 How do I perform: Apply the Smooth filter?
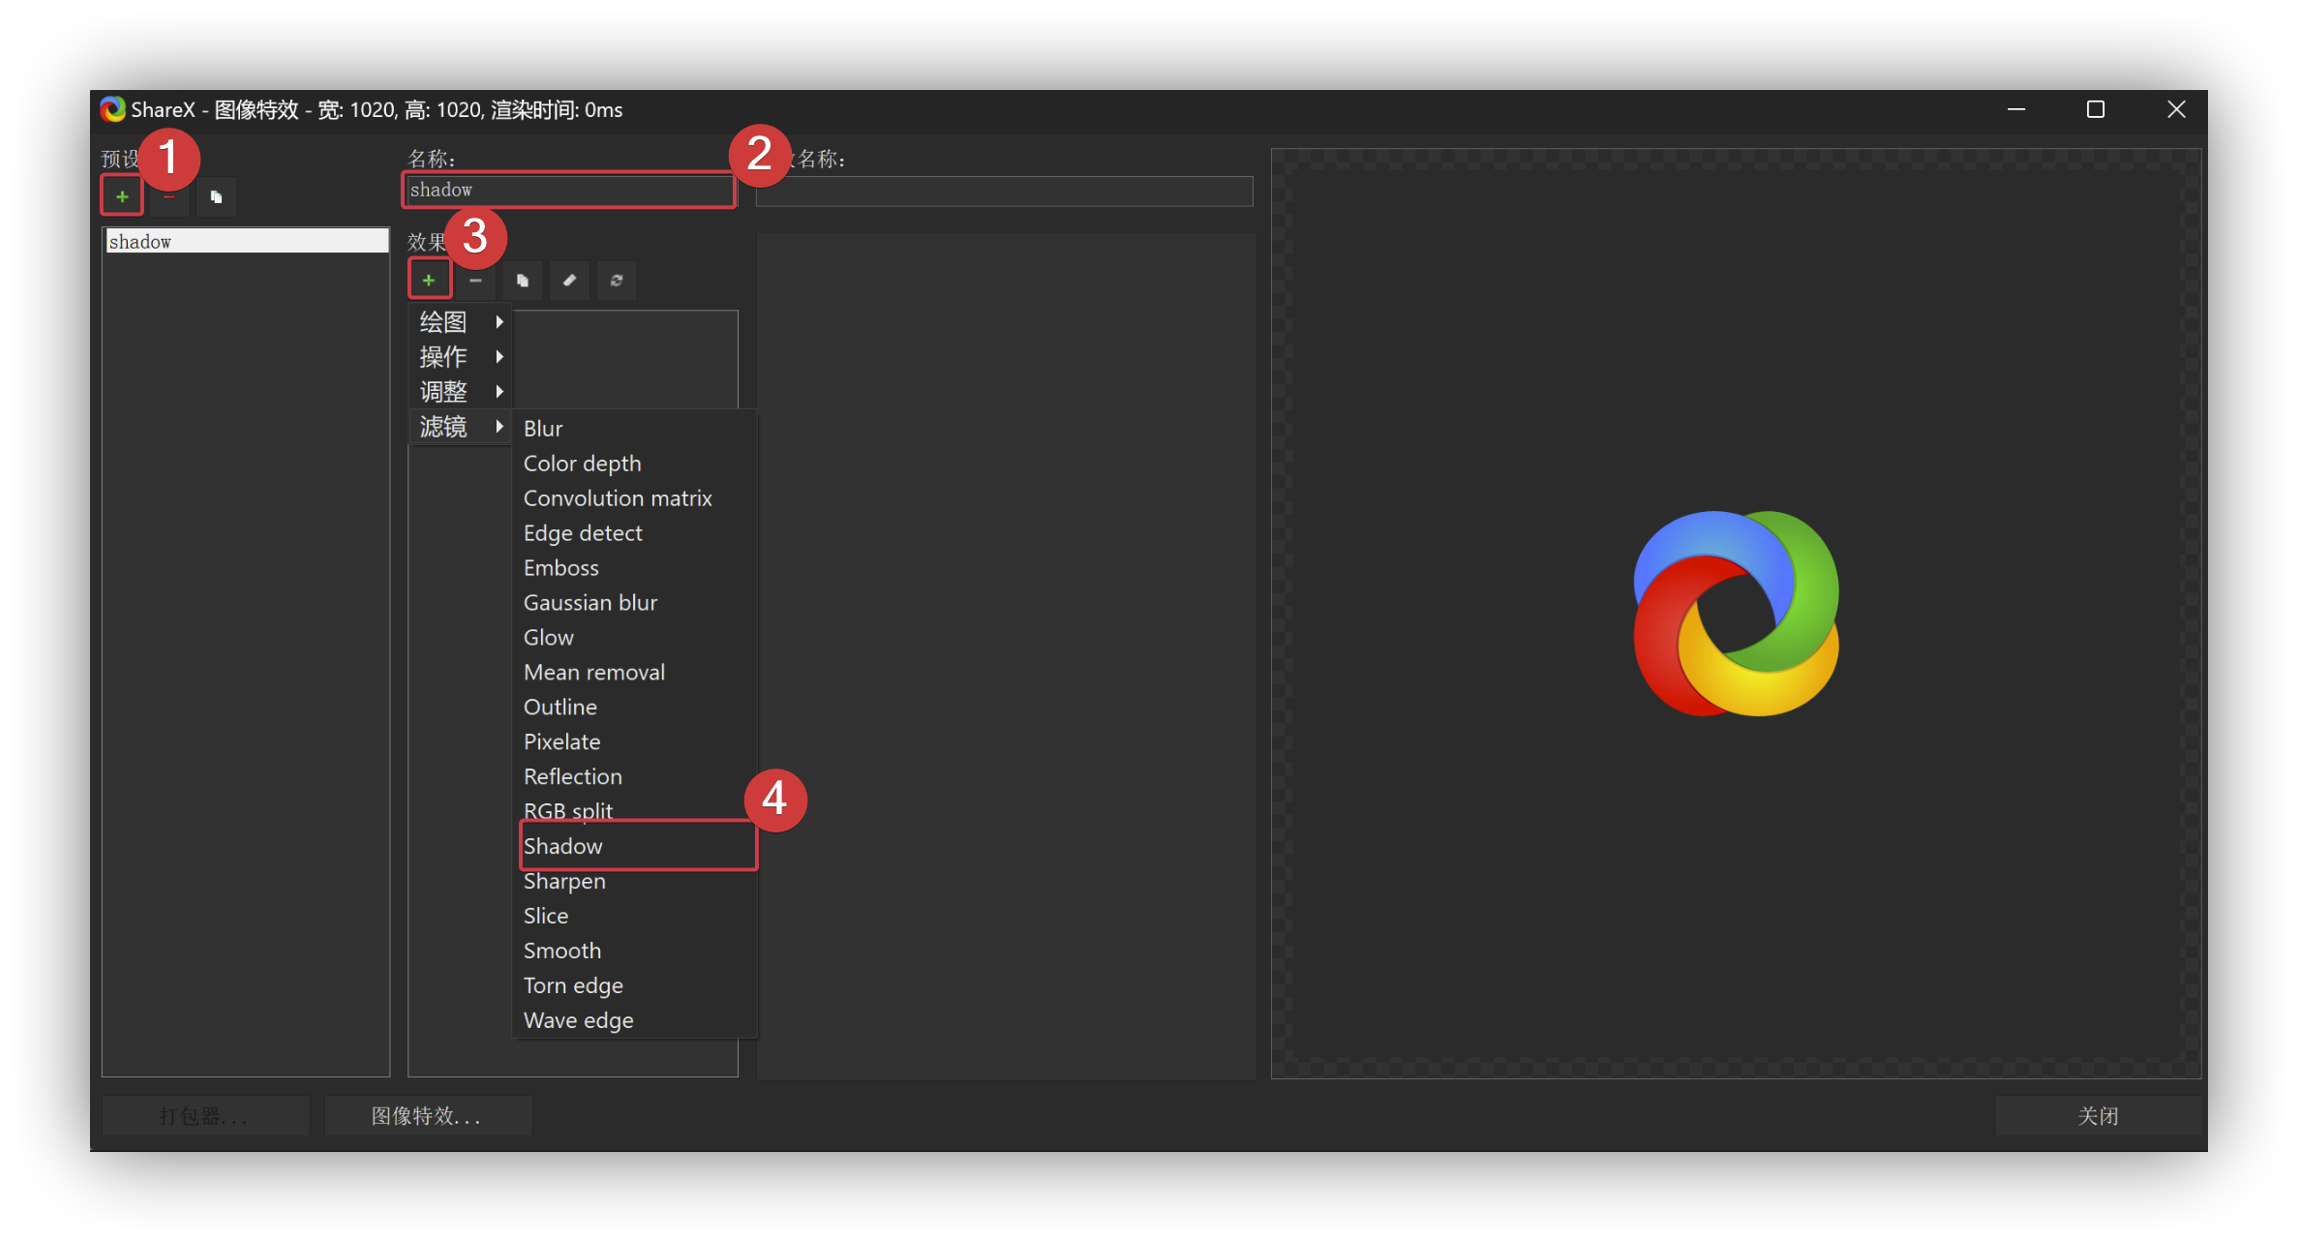pyautogui.click(x=635, y=950)
